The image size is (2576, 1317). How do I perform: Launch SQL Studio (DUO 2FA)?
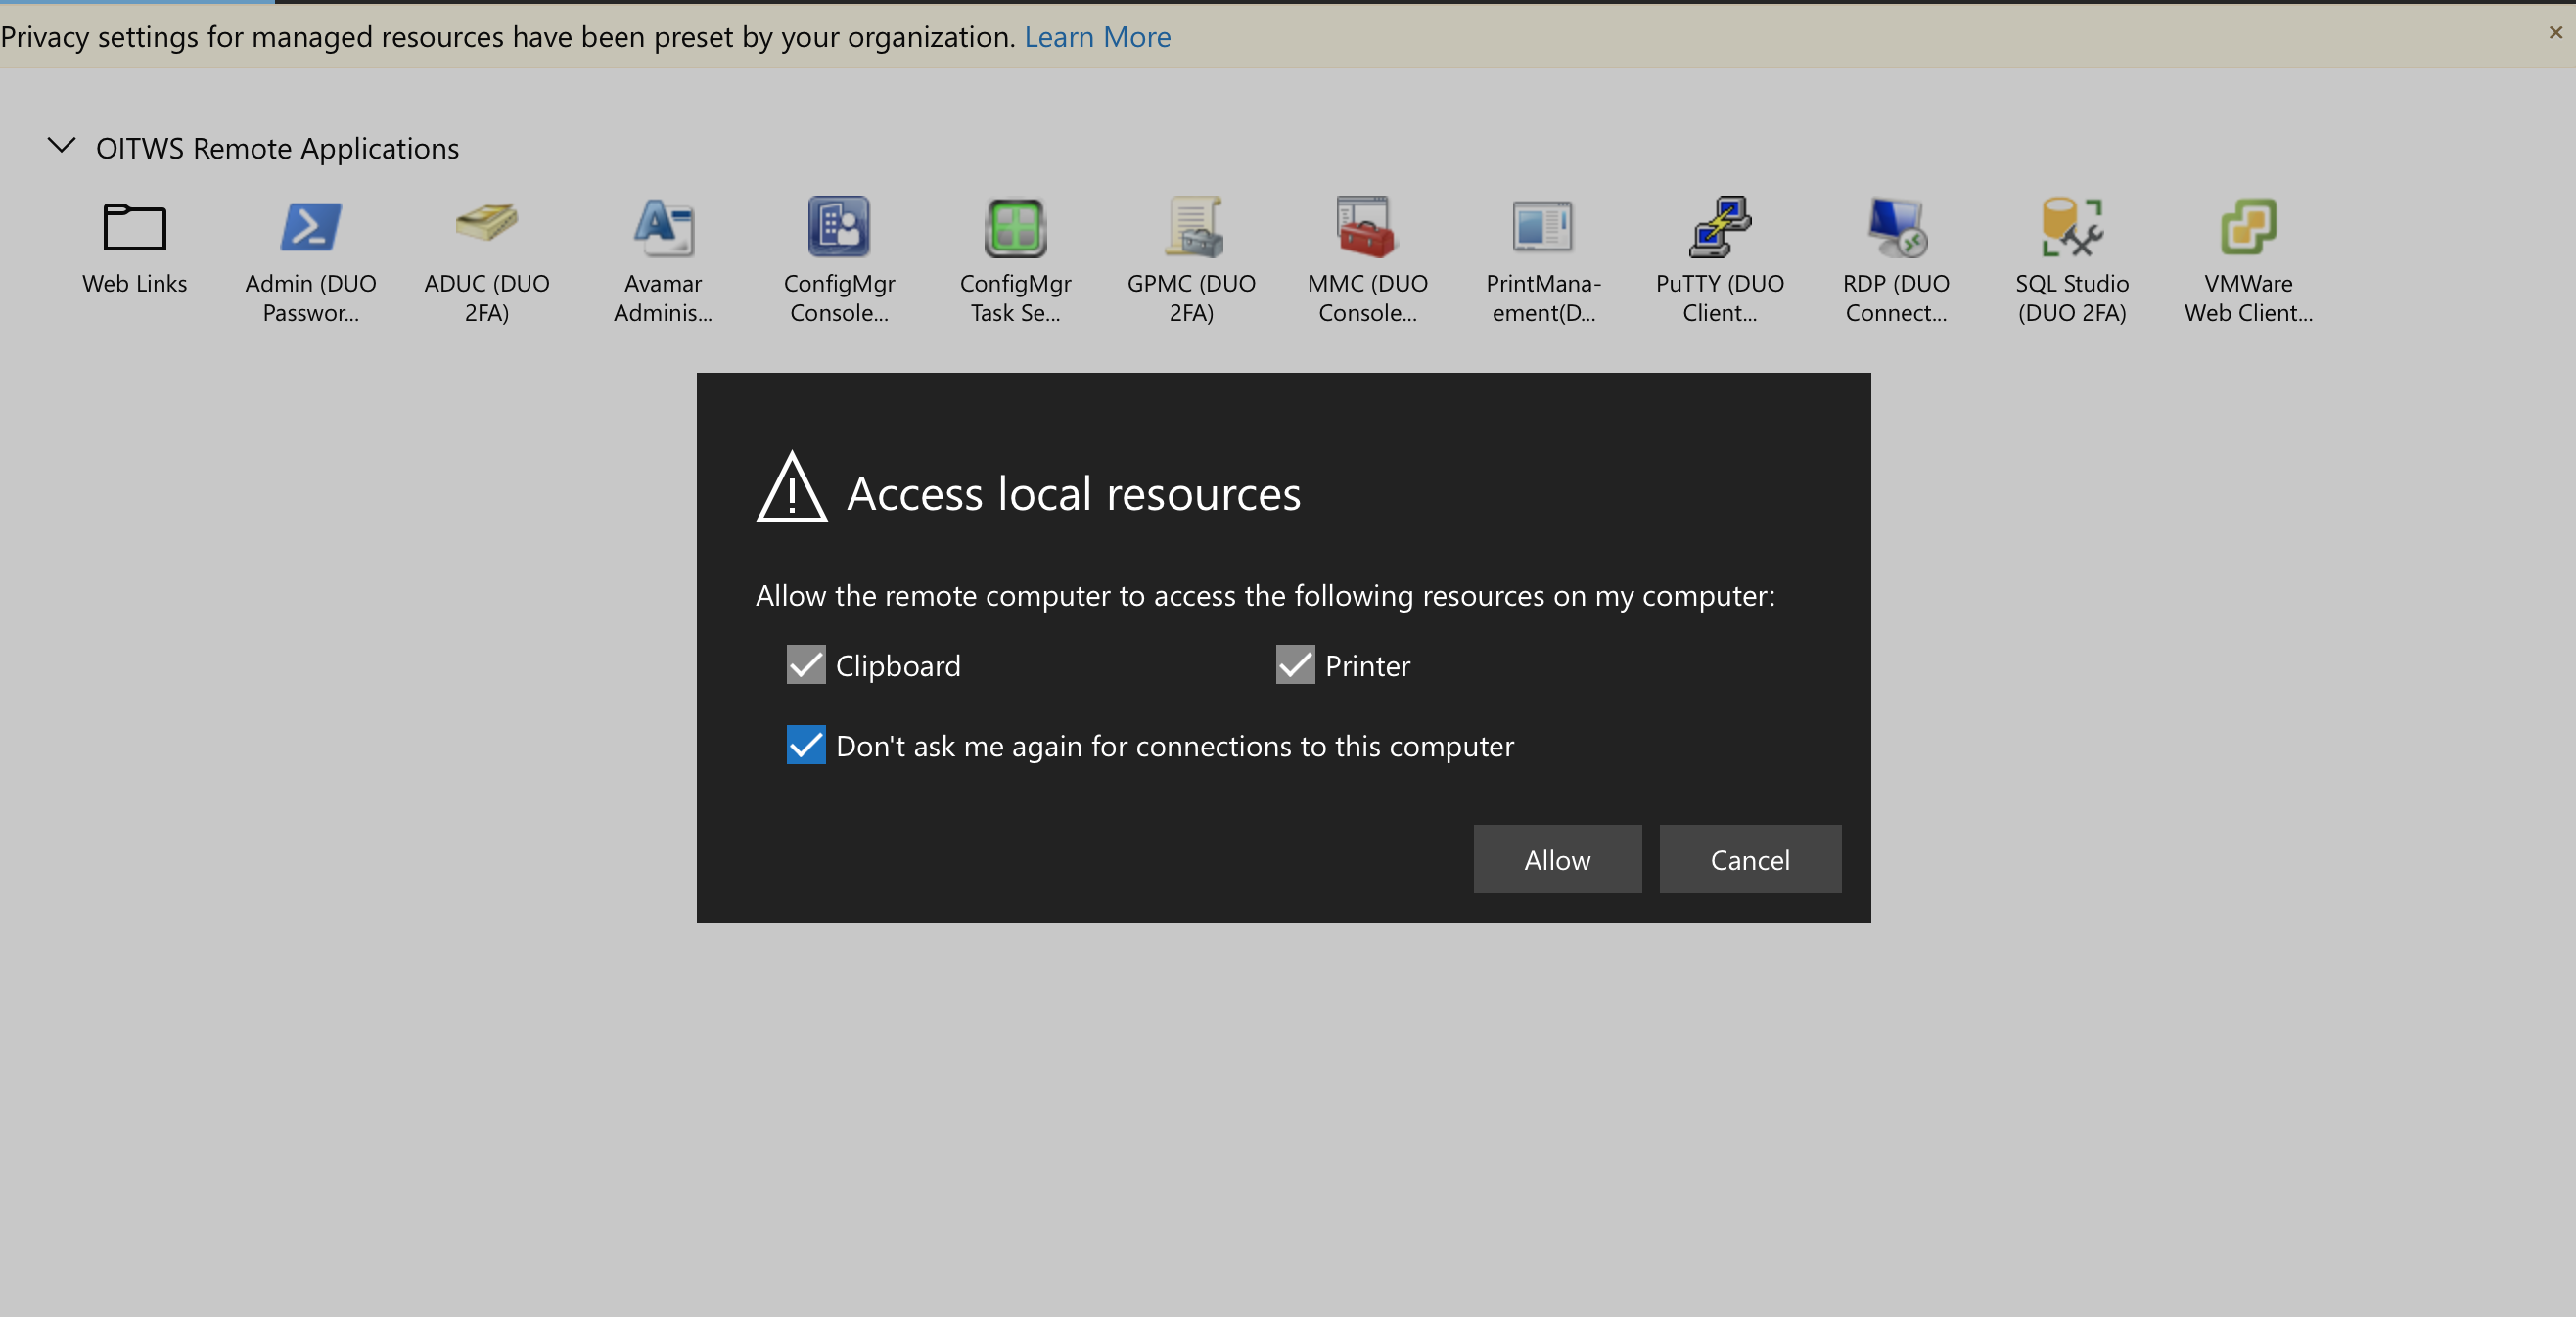coord(2071,228)
